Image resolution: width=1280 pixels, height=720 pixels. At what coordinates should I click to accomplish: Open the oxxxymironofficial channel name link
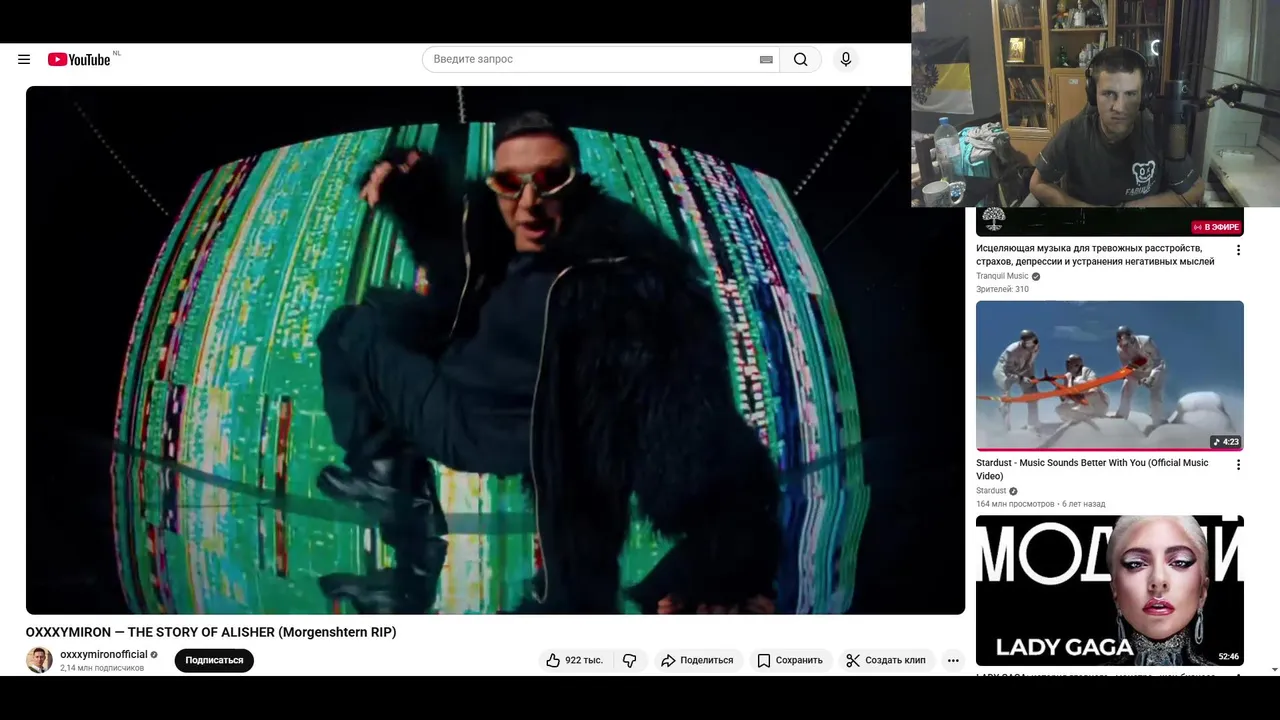[x=103, y=654]
